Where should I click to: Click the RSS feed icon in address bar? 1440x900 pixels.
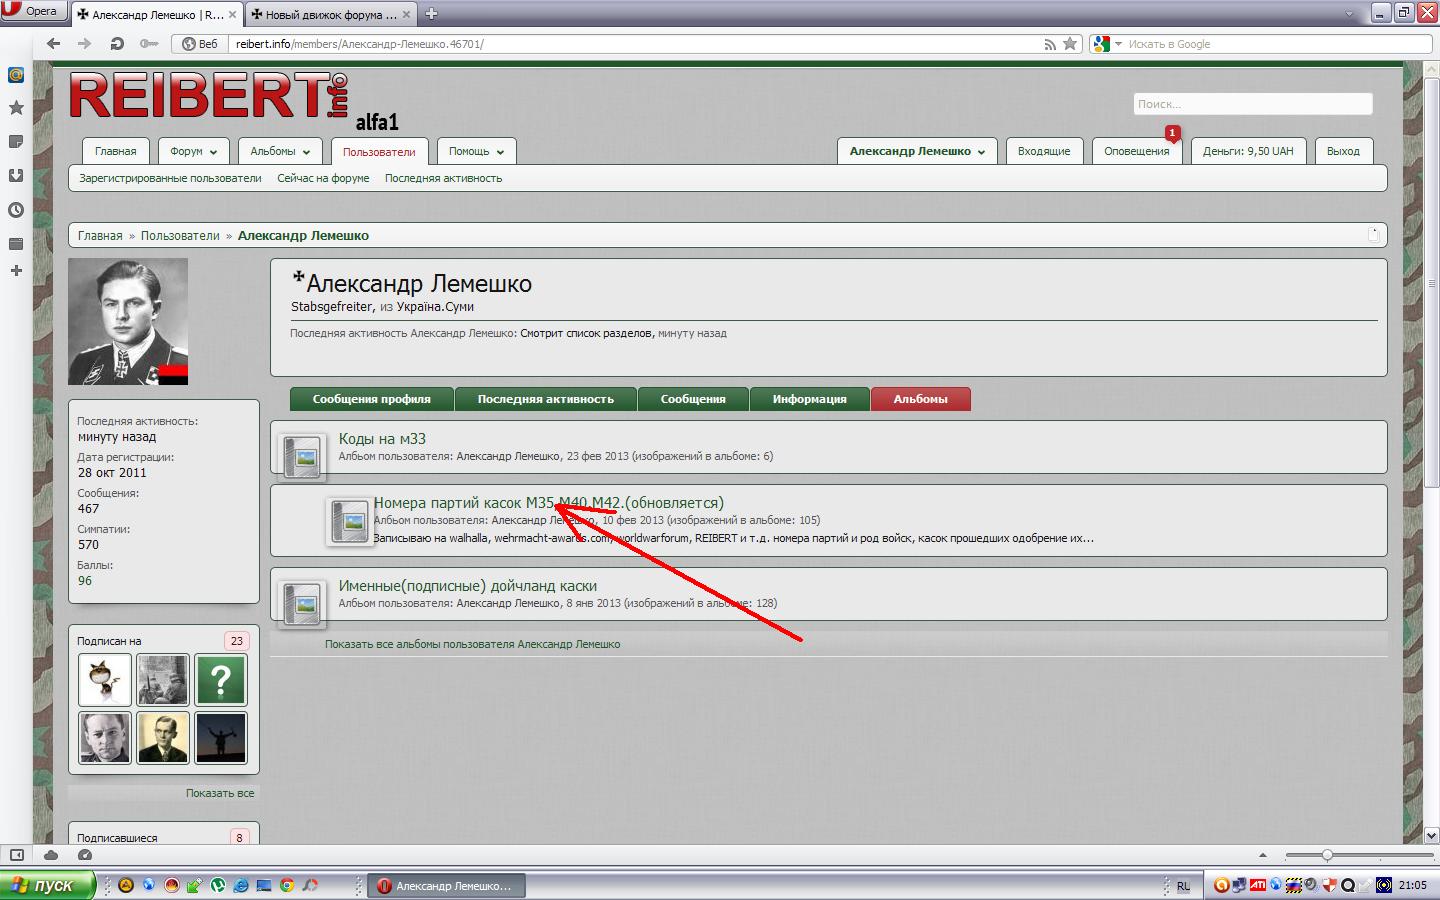pyautogui.click(x=1050, y=44)
